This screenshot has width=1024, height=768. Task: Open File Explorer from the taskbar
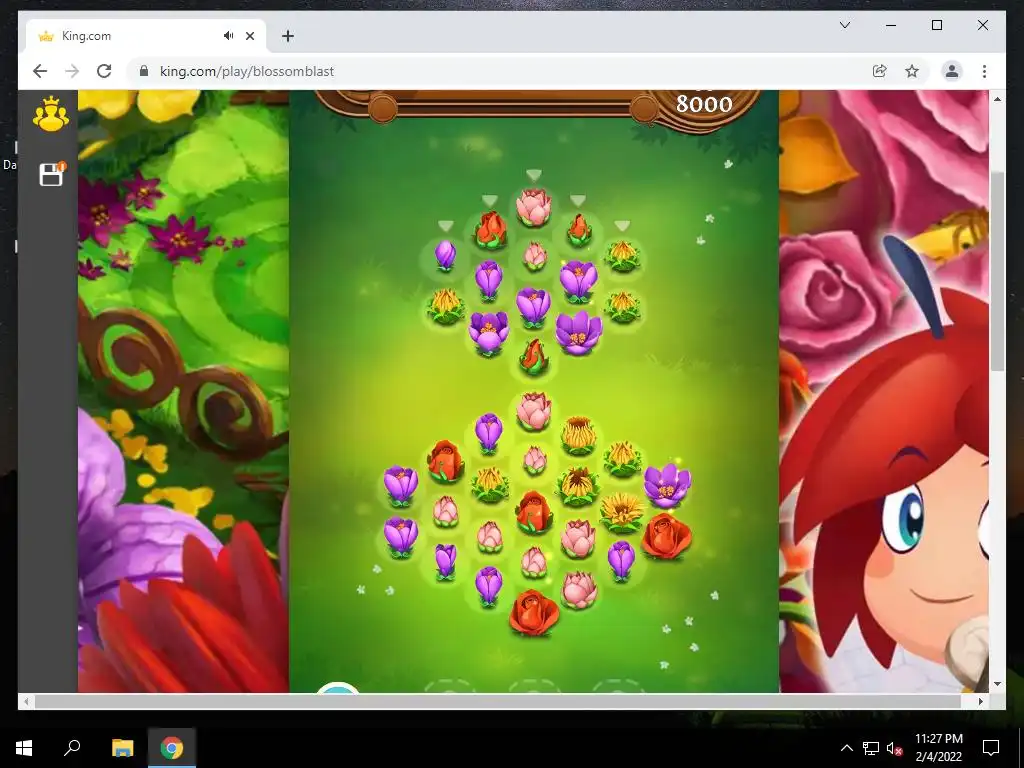[x=122, y=748]
